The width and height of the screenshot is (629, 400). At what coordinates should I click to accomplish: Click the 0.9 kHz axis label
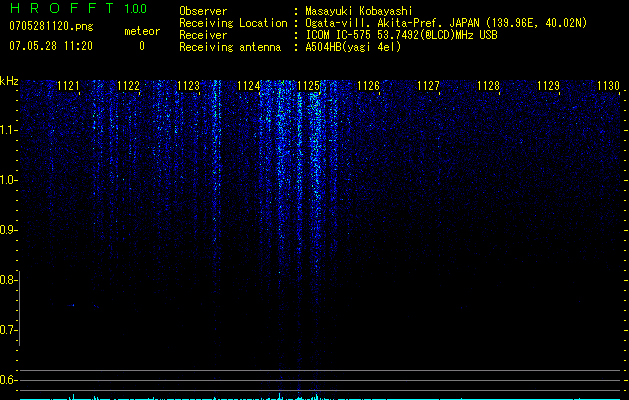[x=8, y=230]
